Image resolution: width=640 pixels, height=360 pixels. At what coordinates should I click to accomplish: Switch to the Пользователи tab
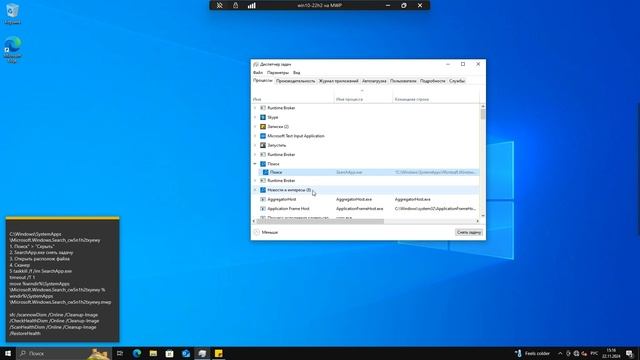click(x=403, y=81)
